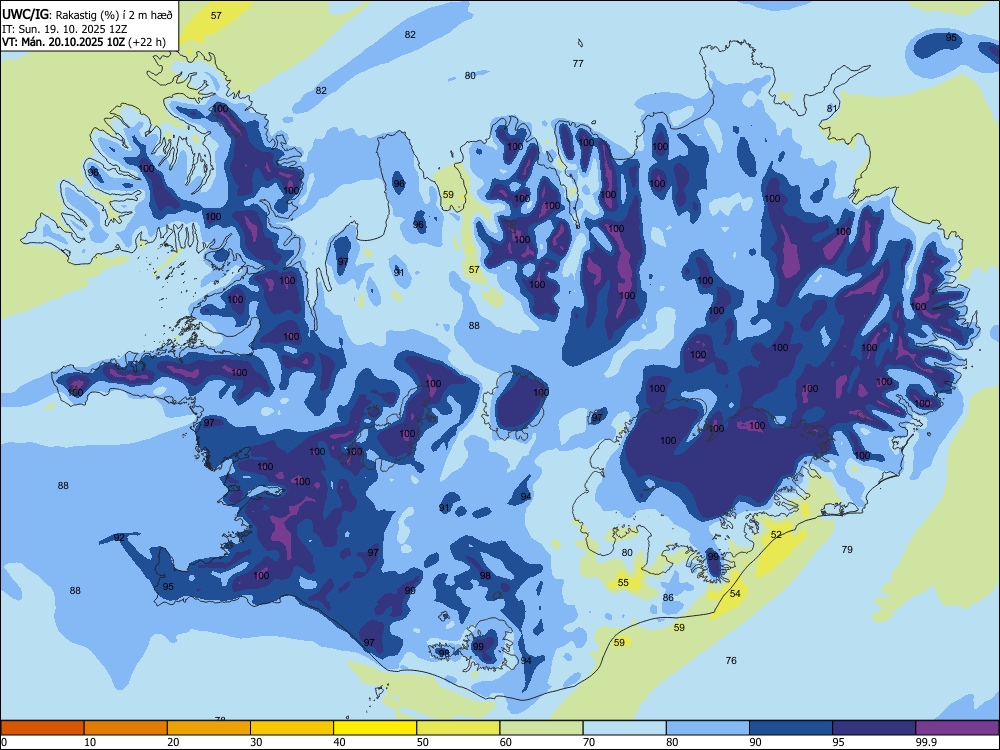Click the '99.9' tick label on the legend
Image resolution: width=1000 pixels, height=750 pixels.
pyautogui.click(x=926, y=742)
